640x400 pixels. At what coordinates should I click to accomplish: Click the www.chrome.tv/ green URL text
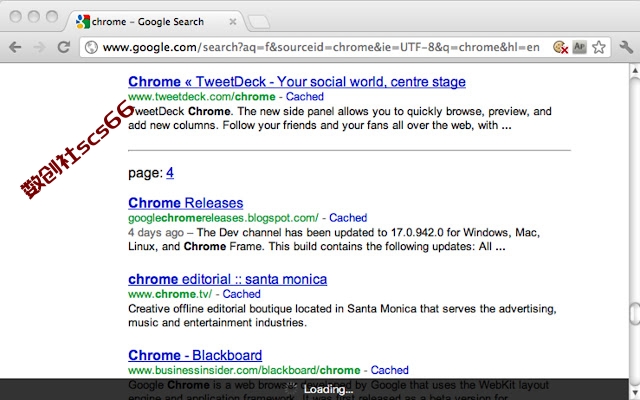click(170, 294)
